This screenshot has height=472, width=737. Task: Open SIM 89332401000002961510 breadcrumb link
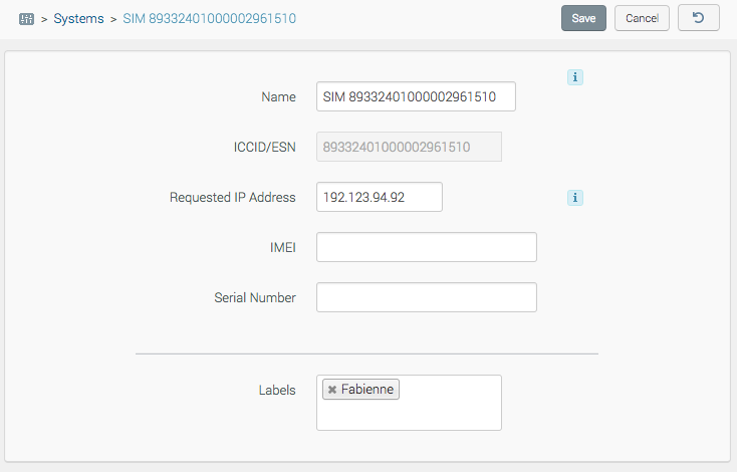[x=209, y=19]
